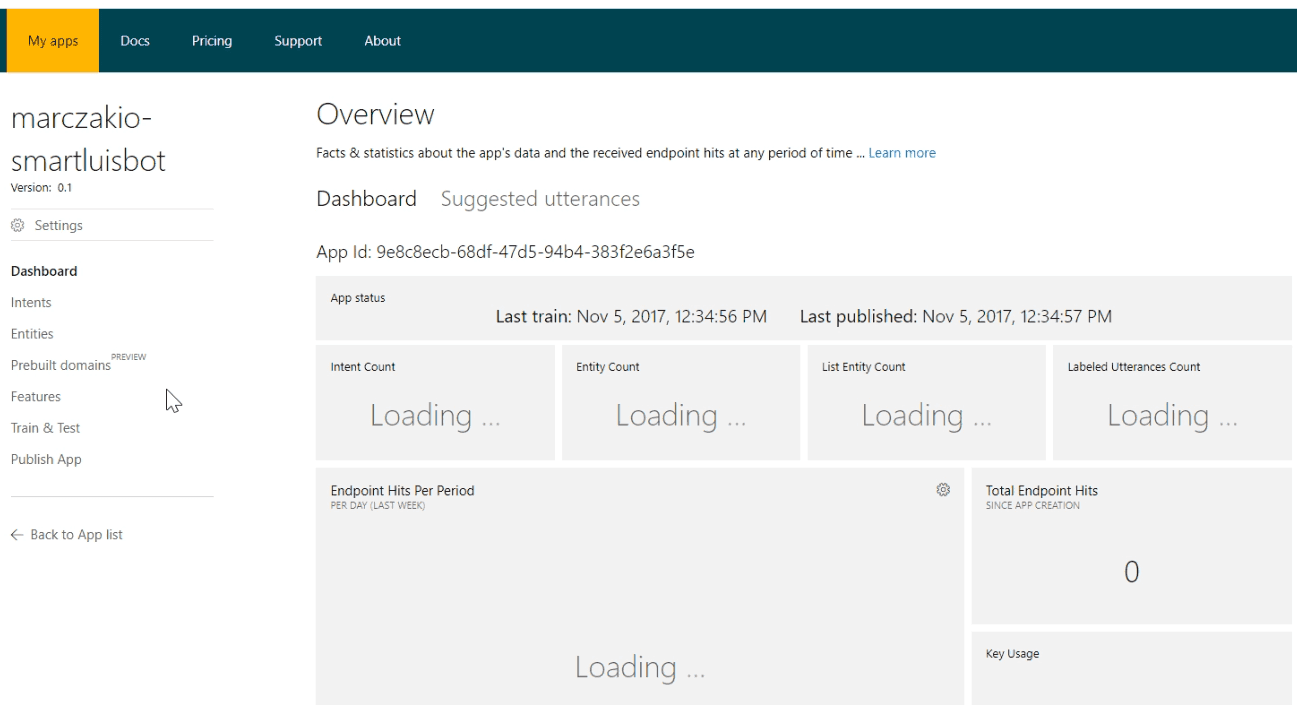Viewport: 1297px width, 705px height.
Task: Open the Train & Test section
Action: [45, 428]
